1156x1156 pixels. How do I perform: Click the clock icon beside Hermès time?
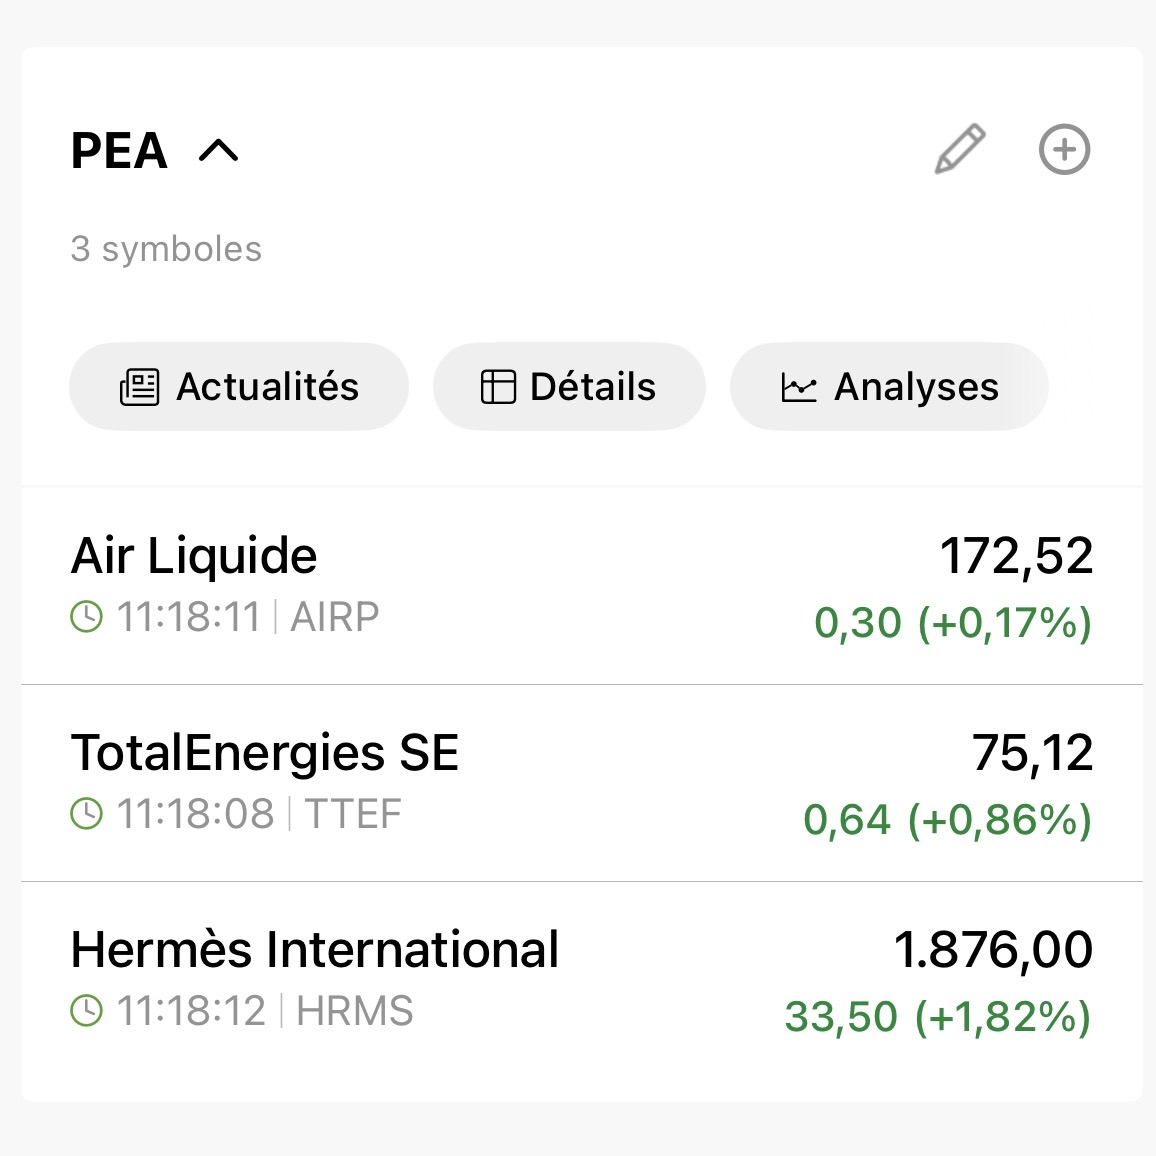(87, 1011)
